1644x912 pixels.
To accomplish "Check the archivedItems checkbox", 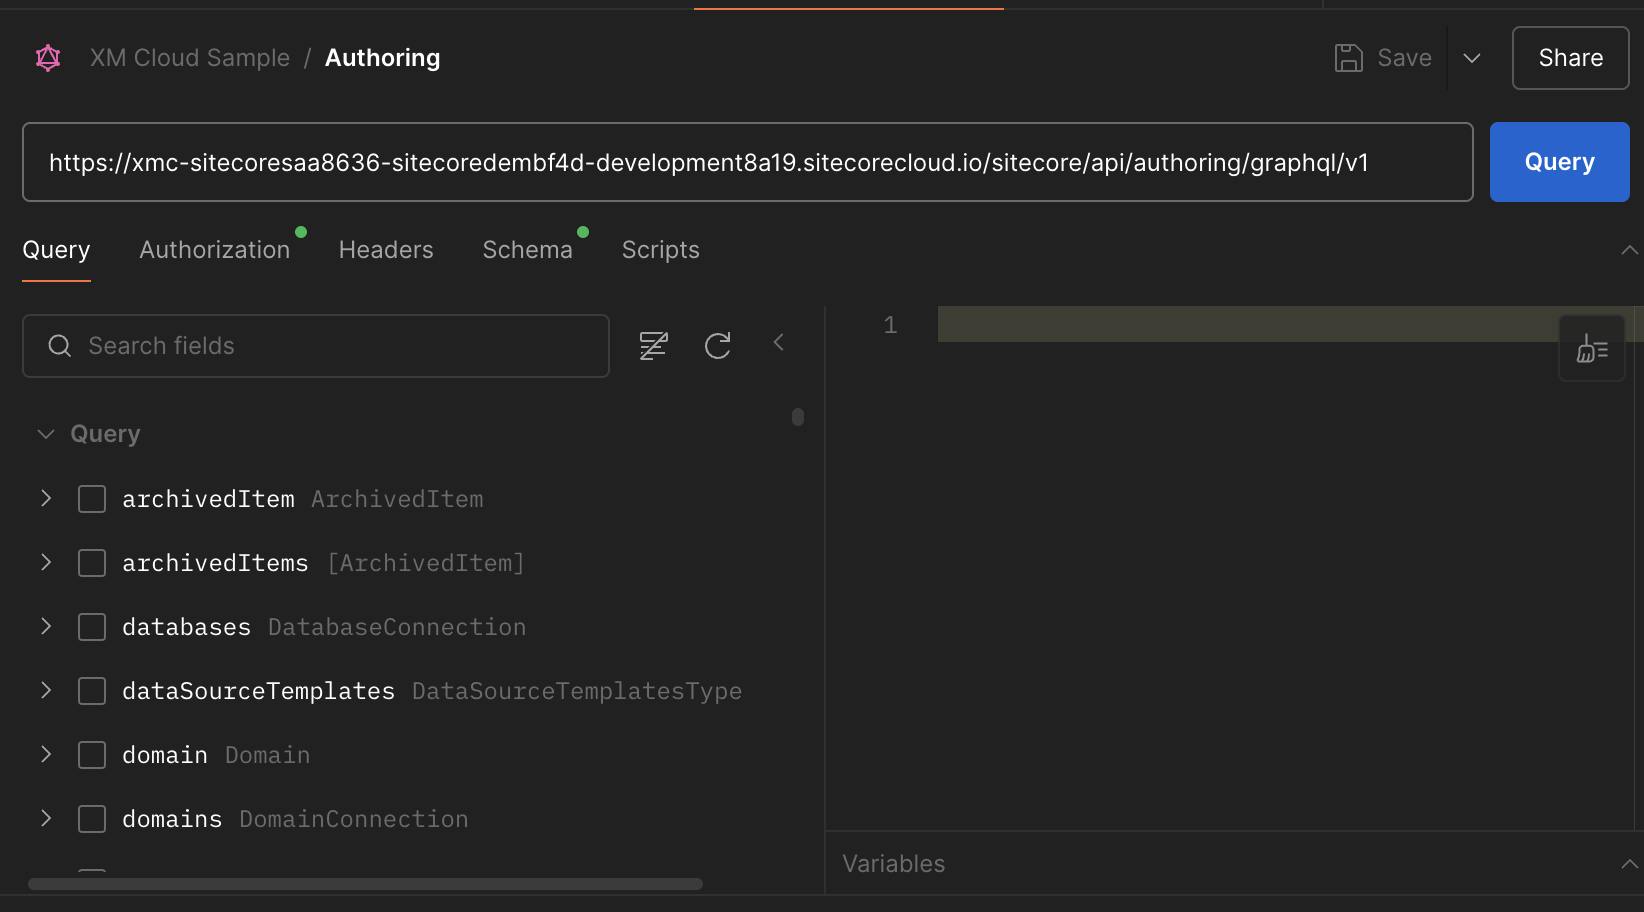I will pyautogui.click(x=92, y=563).
